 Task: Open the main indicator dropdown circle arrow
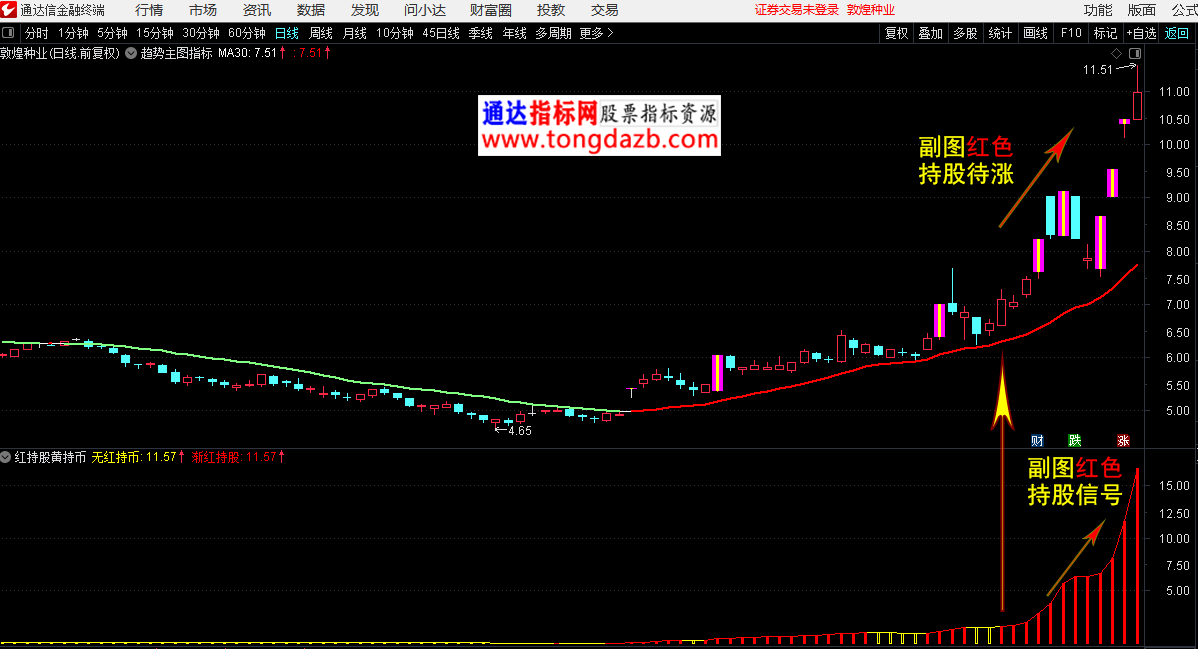(131, 53)
